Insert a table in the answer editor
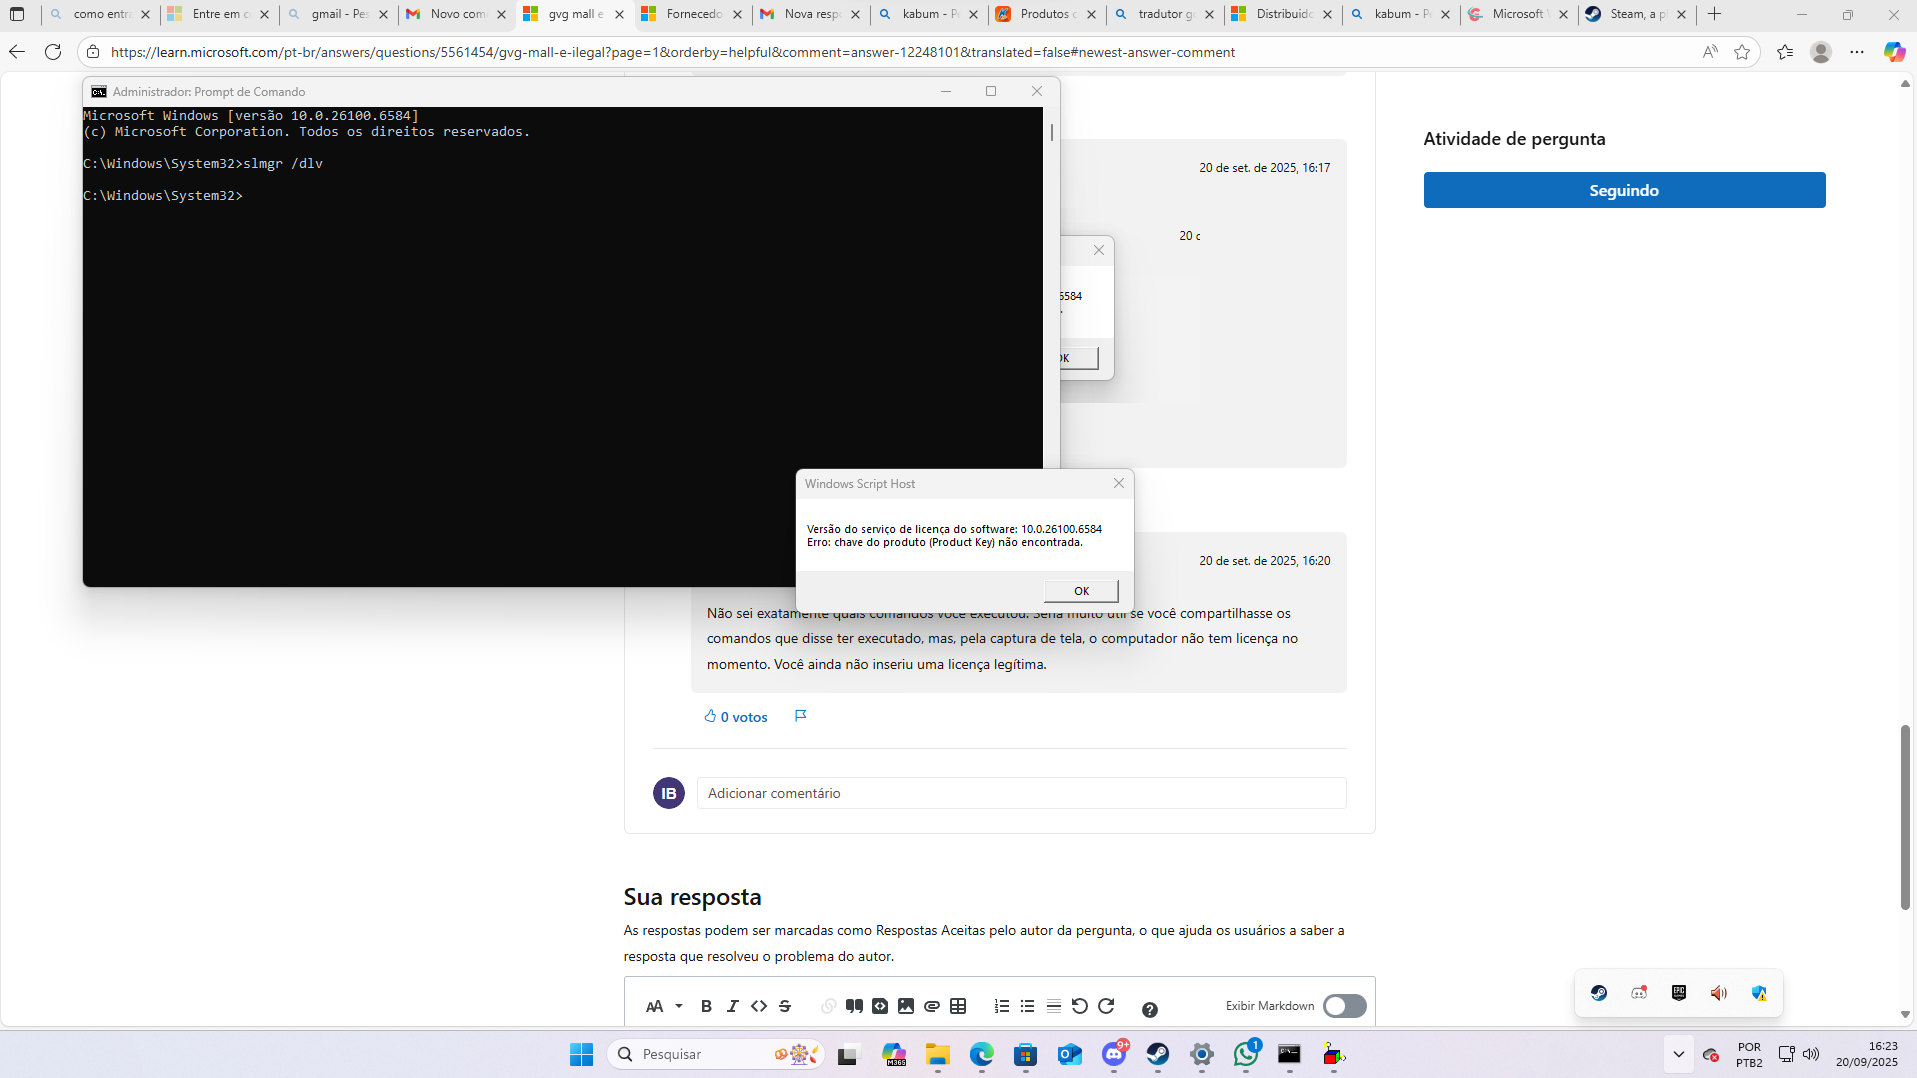This screenshot has width=1917, height=1078. (958, 1006)
